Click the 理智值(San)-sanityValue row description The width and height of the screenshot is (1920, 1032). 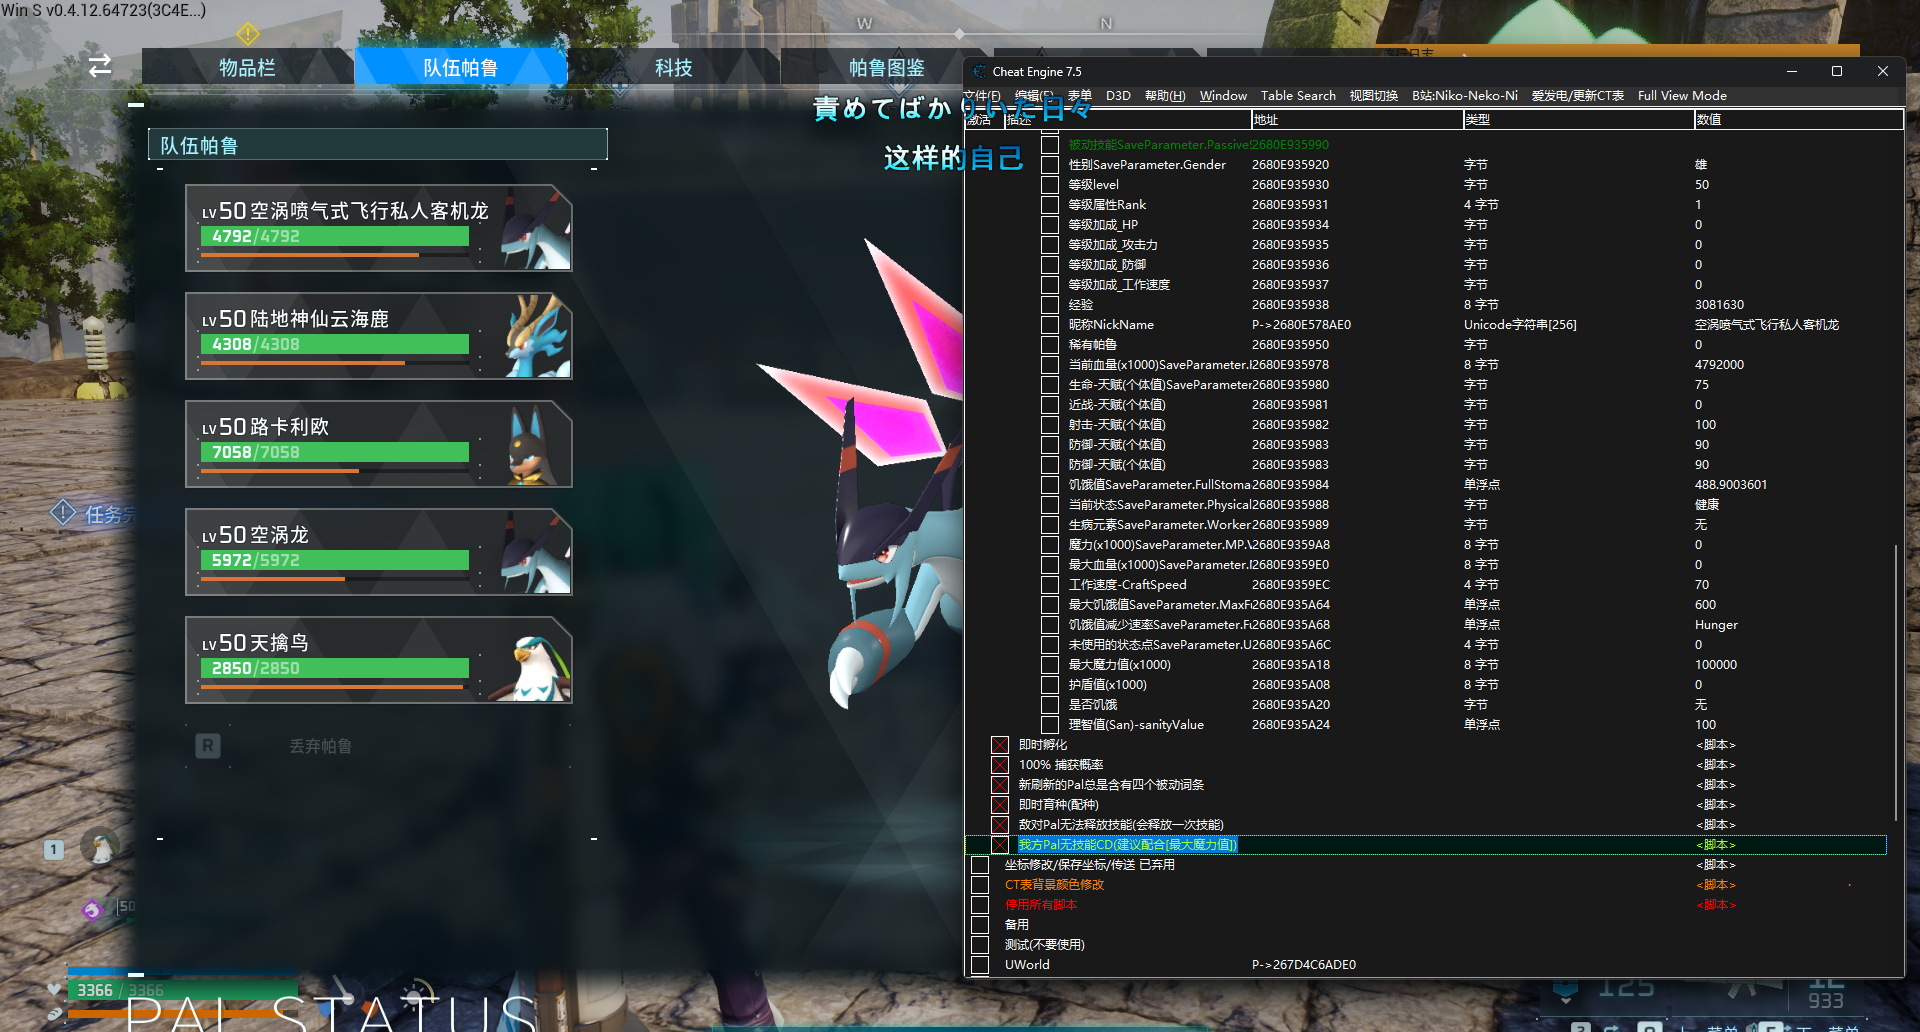[1136, 725]
